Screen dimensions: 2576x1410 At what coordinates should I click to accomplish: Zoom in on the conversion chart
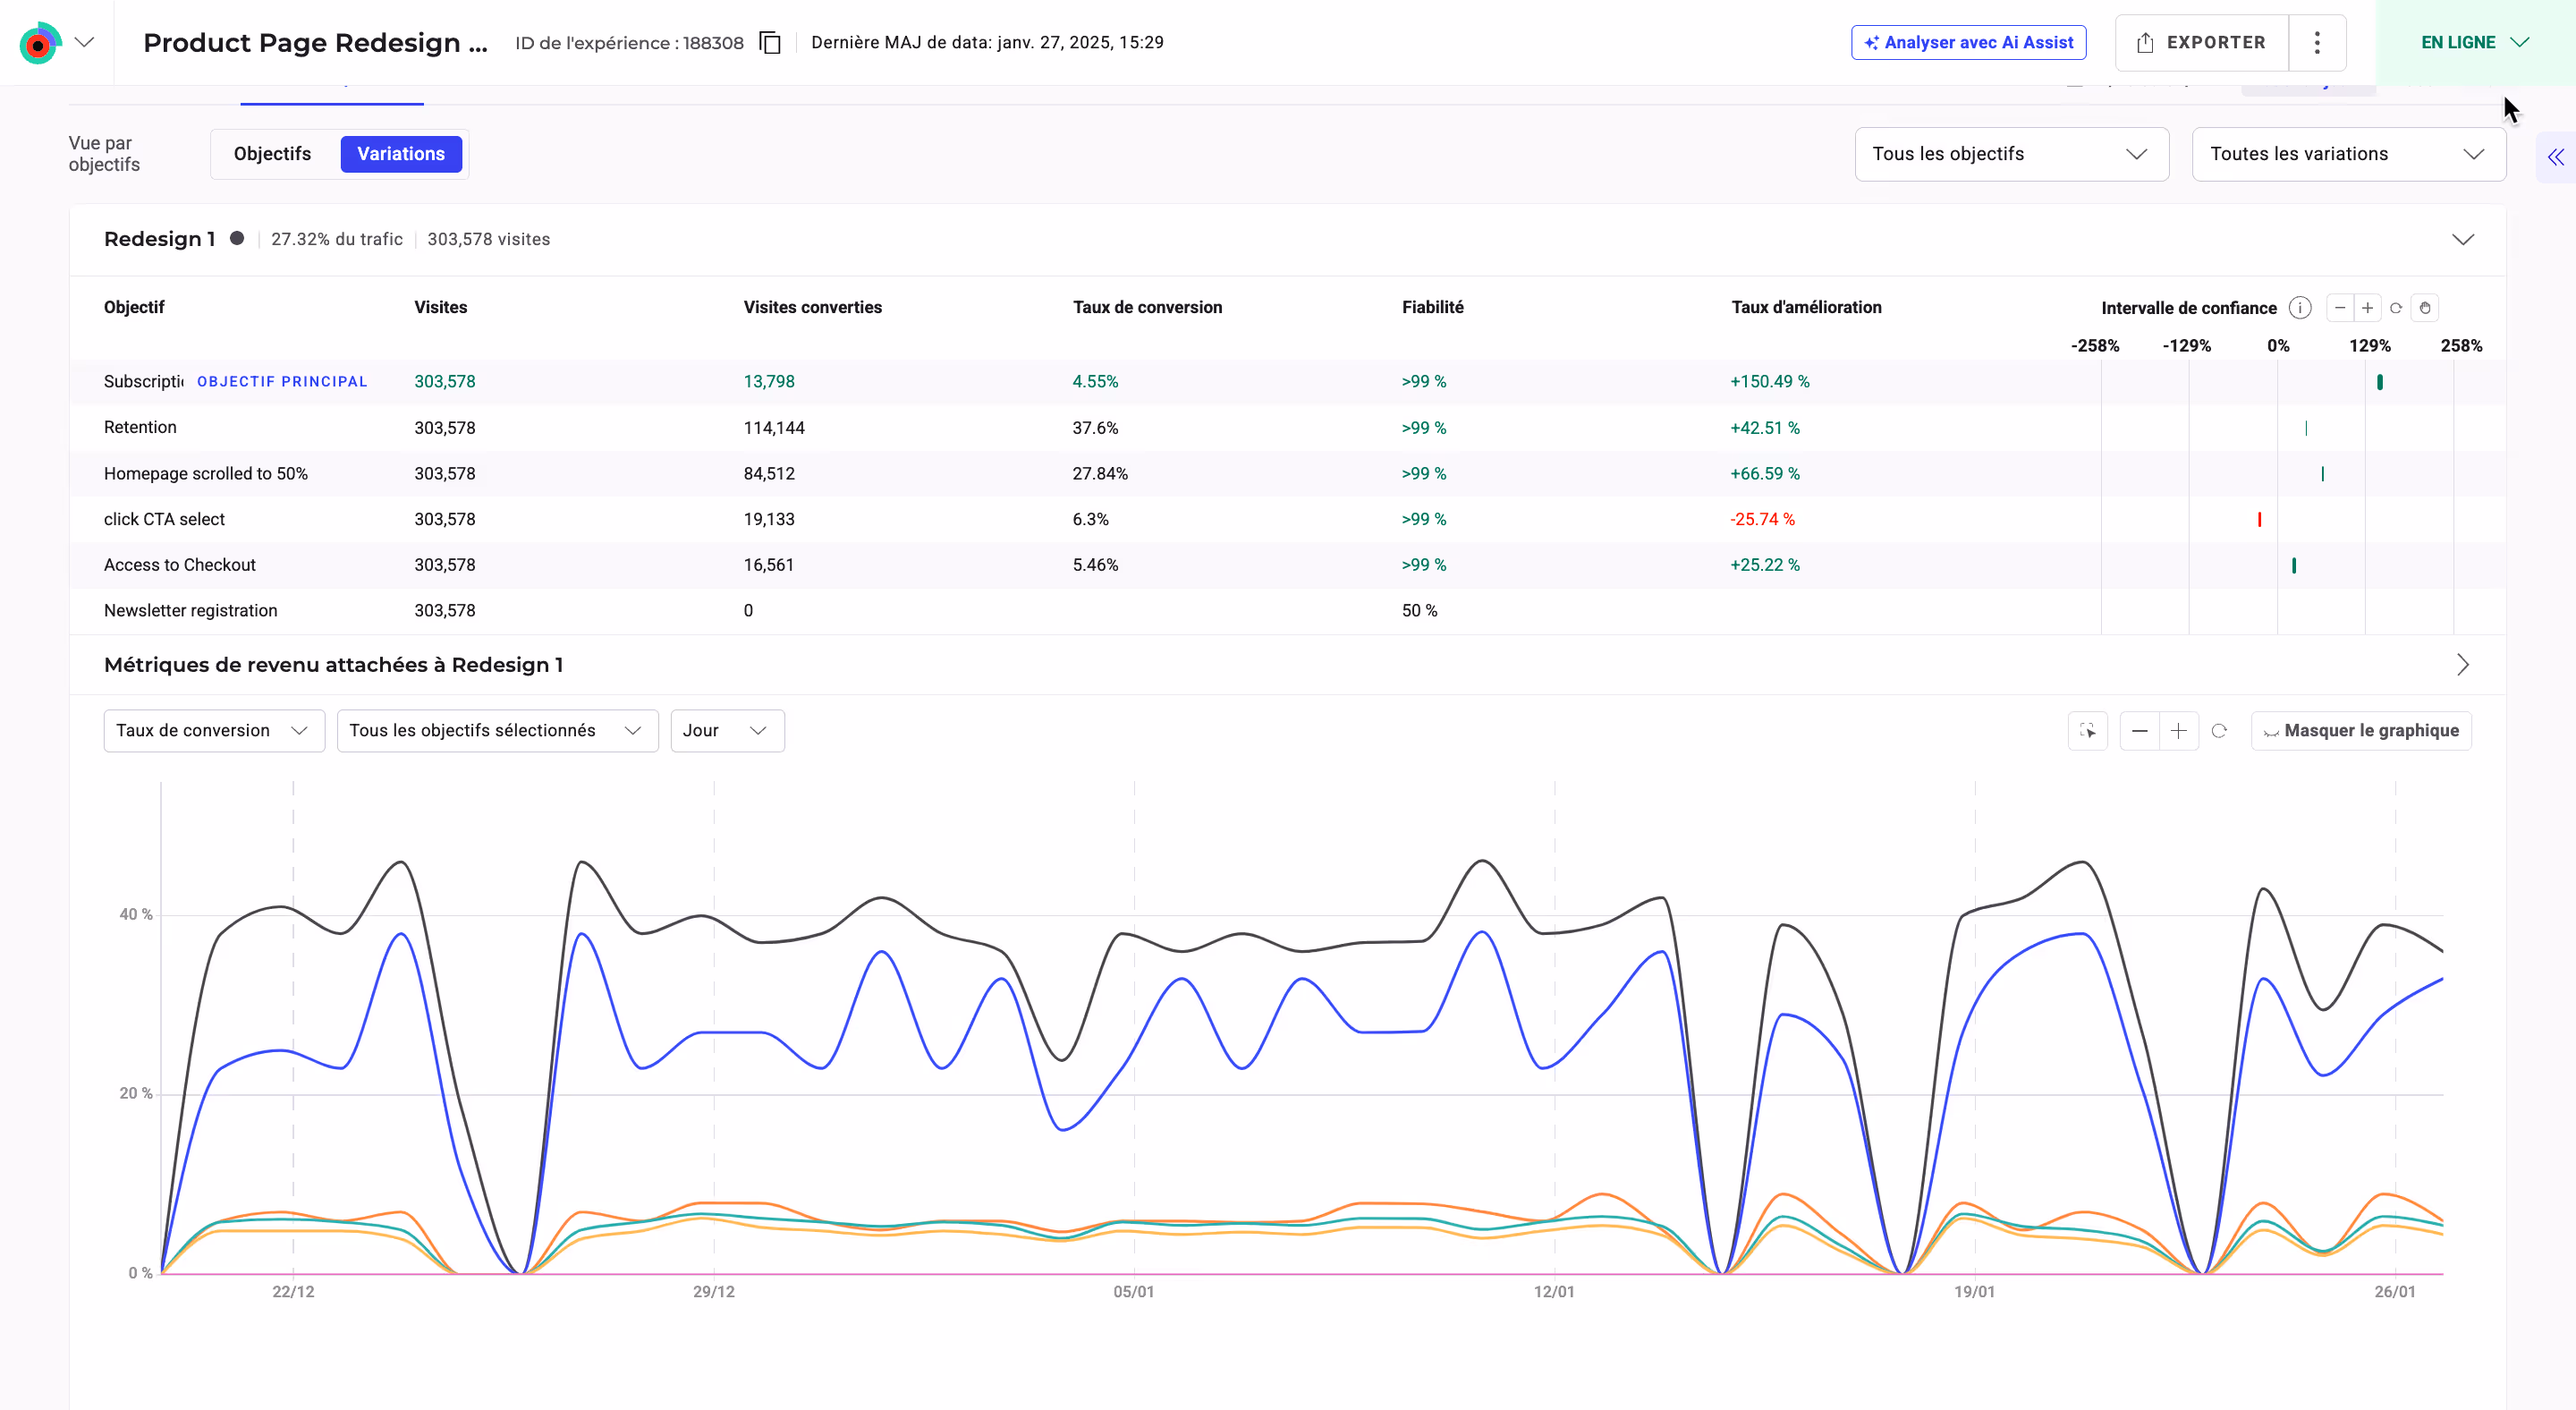[2178, 731]
